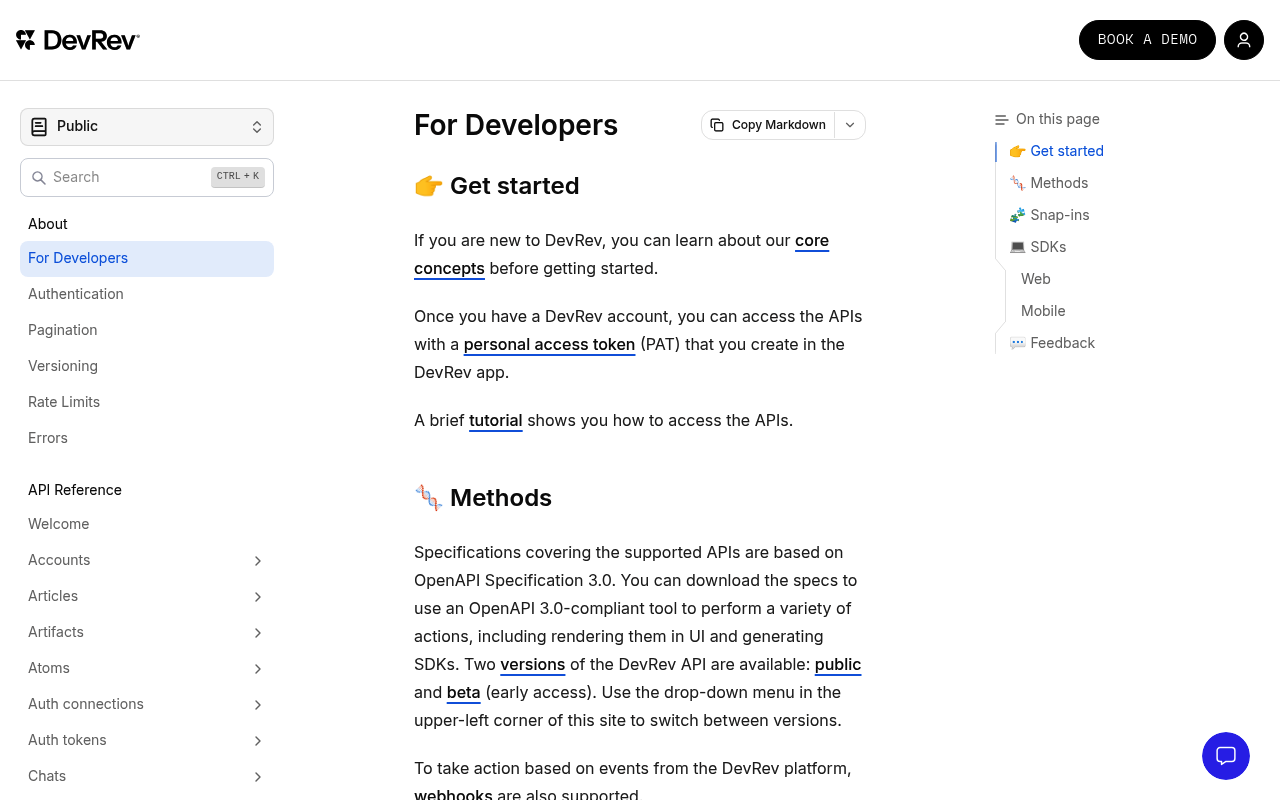Expand the Chats section

pos(258,777)
